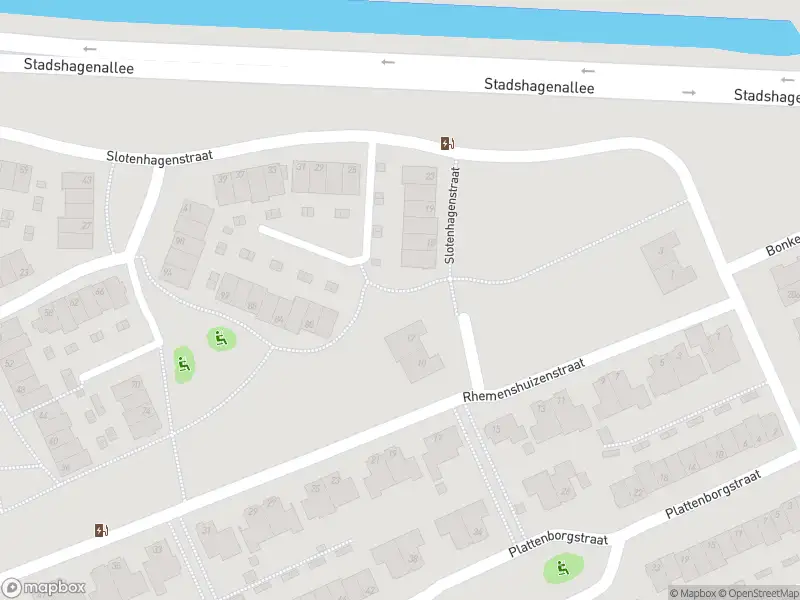
Task: Select the EV charger icon near the bottom-left road
Action: pos(102,531)
